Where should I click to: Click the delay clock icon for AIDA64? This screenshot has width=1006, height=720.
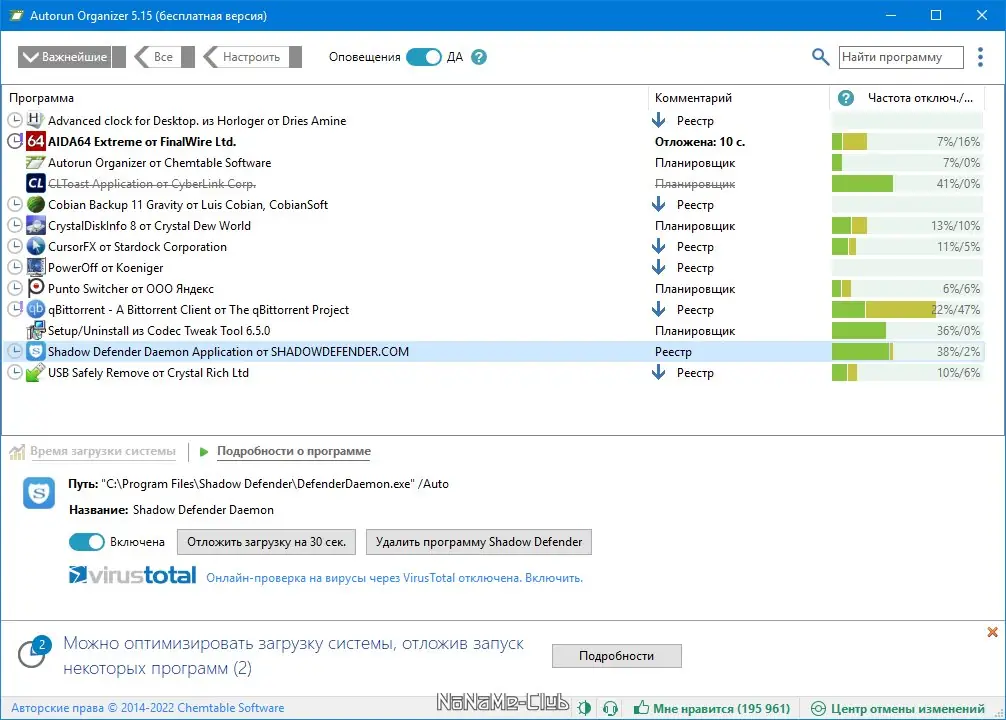tap(15, 142)
